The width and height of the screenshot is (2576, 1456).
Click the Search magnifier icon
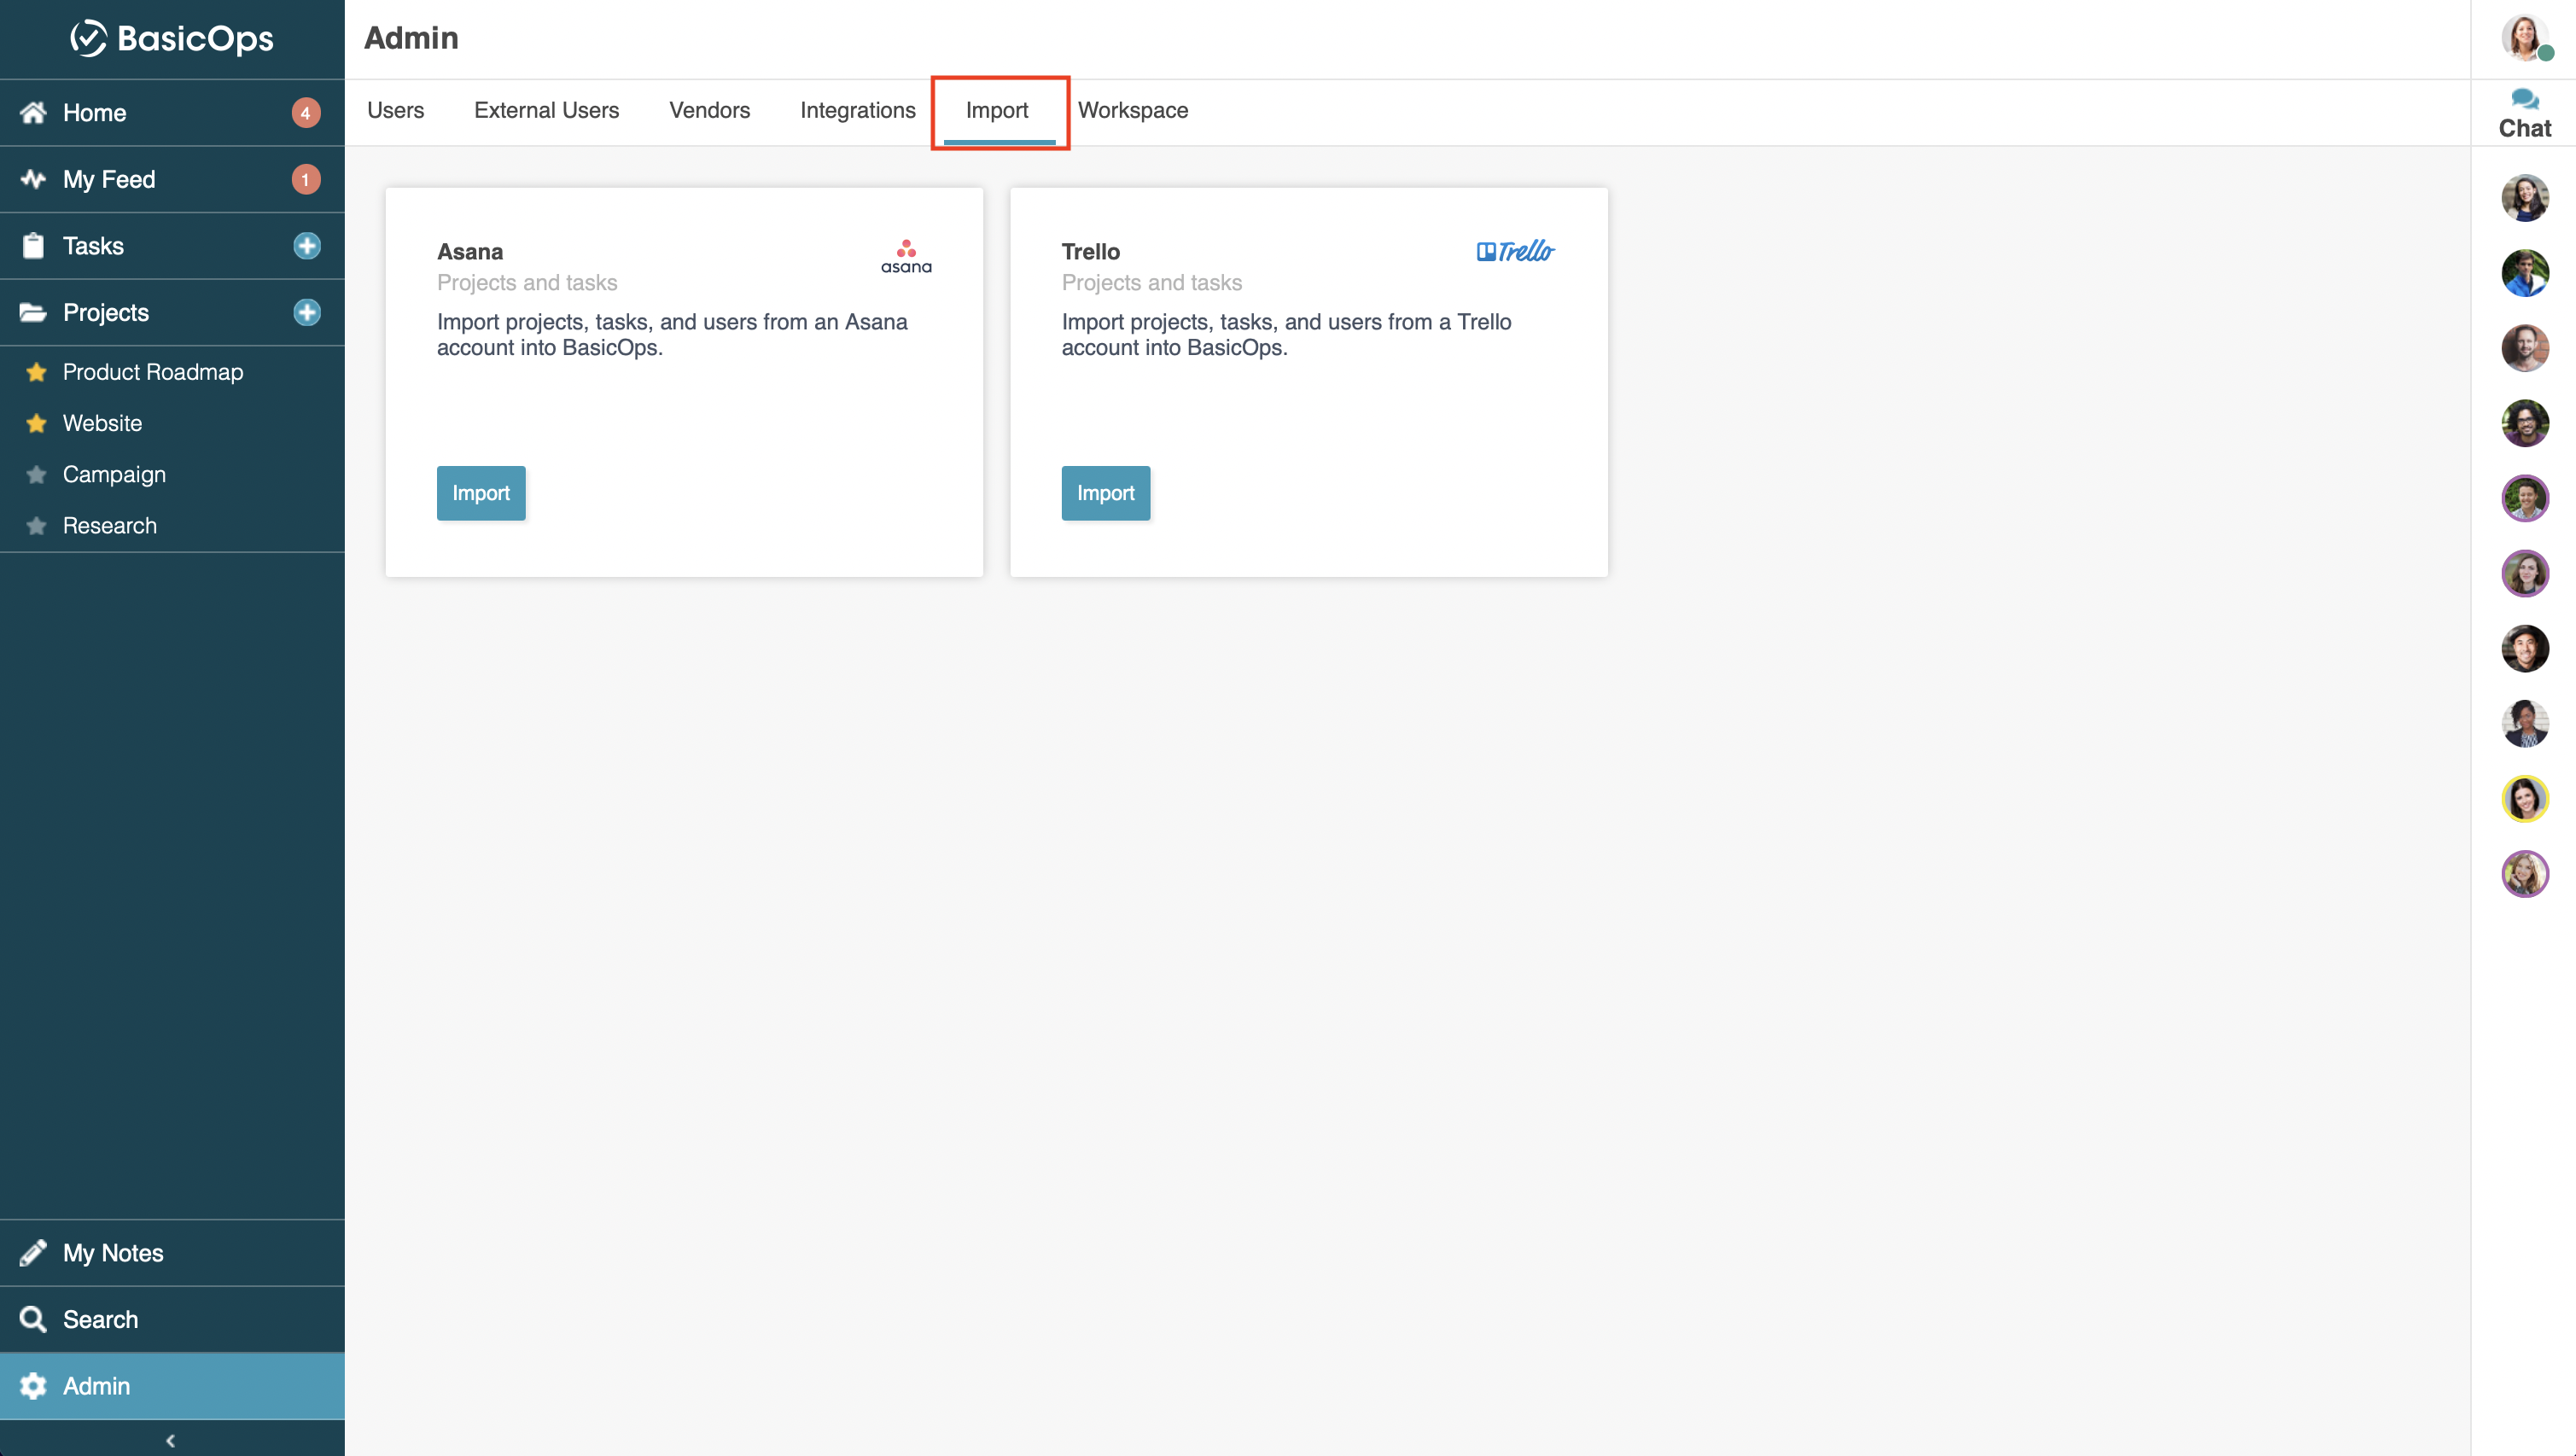pos(33,1319)
